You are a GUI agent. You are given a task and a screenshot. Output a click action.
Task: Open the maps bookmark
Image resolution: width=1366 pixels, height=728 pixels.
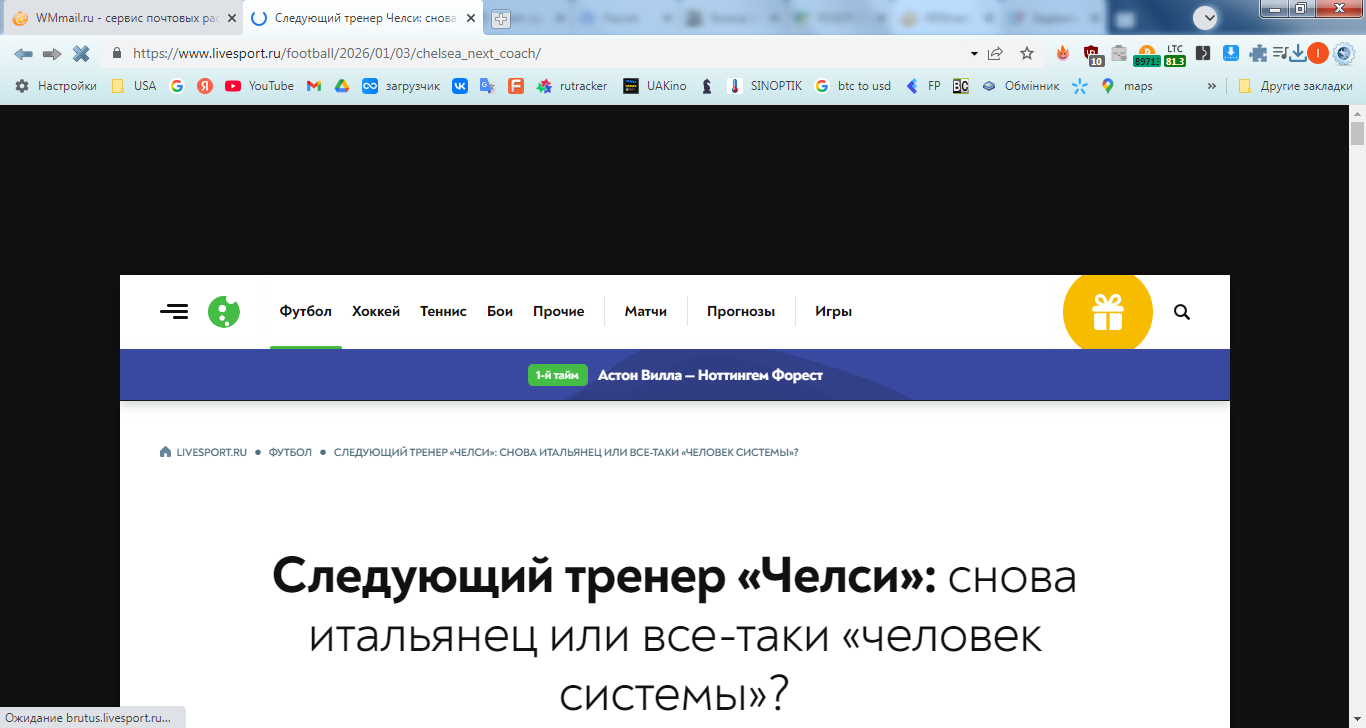pyautogui.click(x=1127, y=86)
